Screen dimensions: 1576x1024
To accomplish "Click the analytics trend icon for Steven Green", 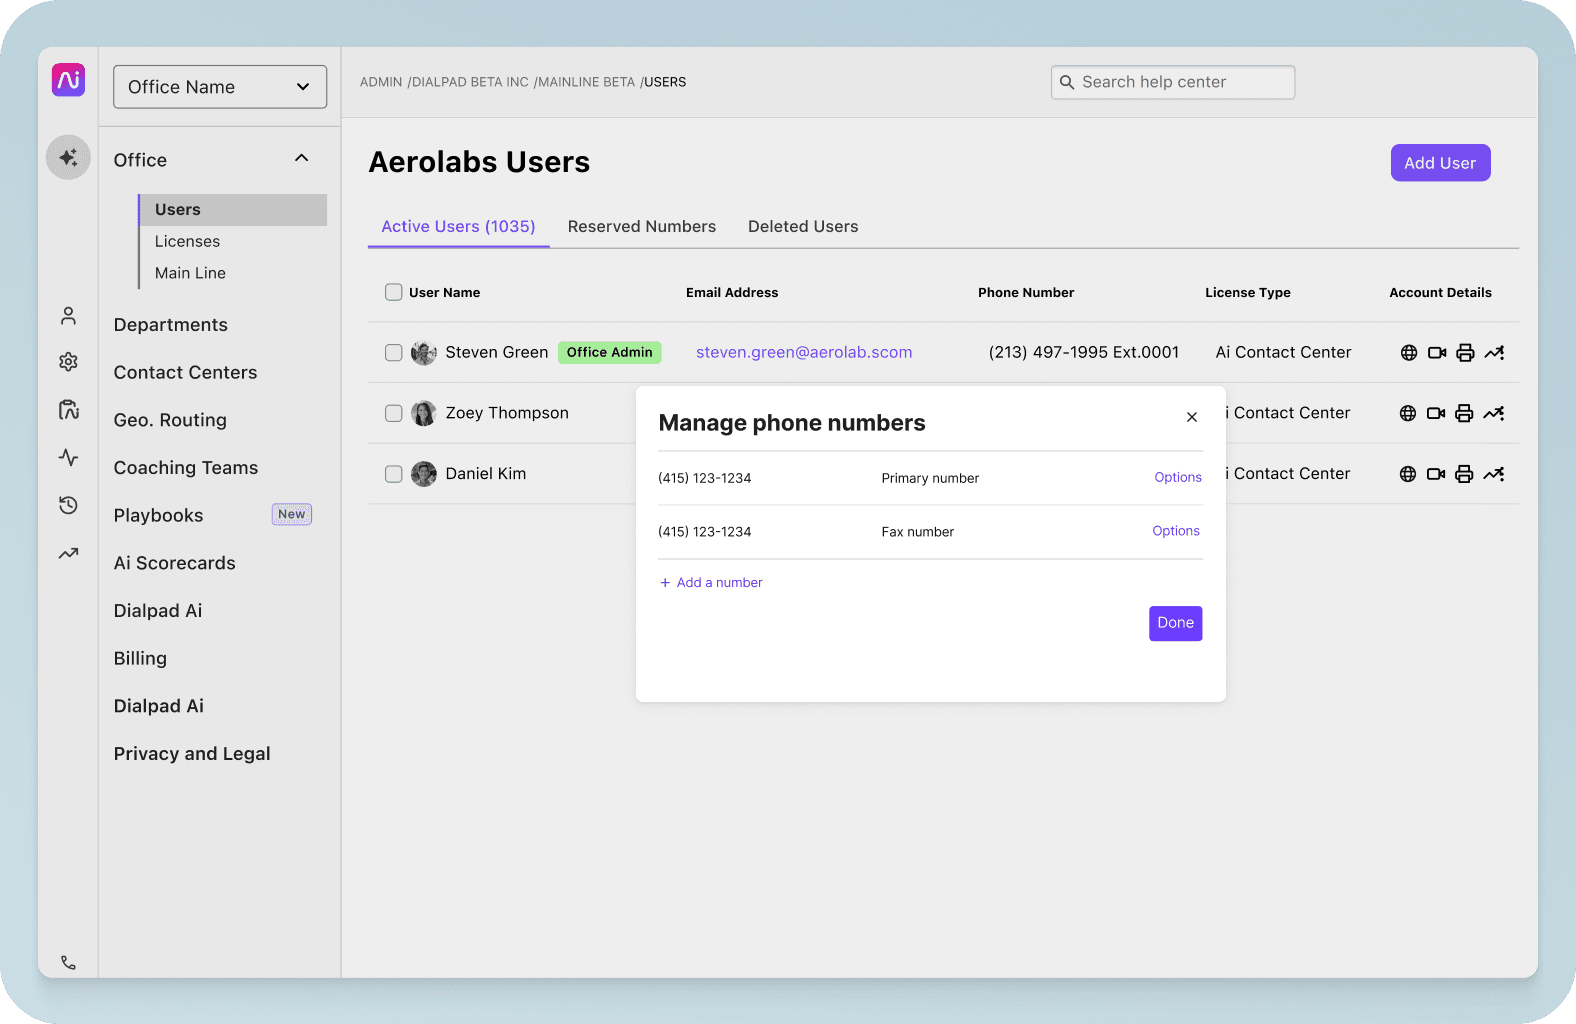I will (x=1494, y=353).
